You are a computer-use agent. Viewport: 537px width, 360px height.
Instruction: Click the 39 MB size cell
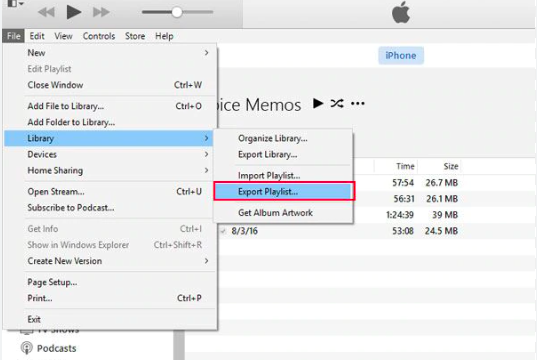[445, 215]
